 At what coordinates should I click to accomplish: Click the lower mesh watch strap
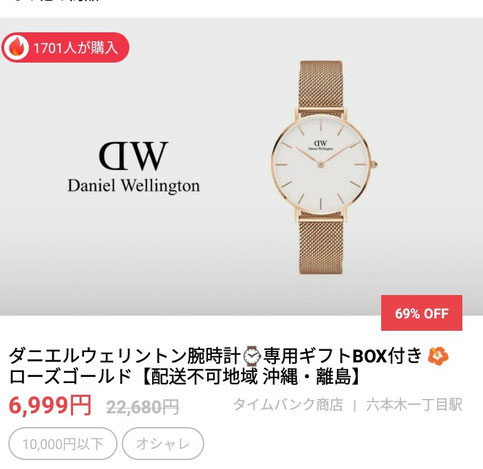tap(321, 246)
